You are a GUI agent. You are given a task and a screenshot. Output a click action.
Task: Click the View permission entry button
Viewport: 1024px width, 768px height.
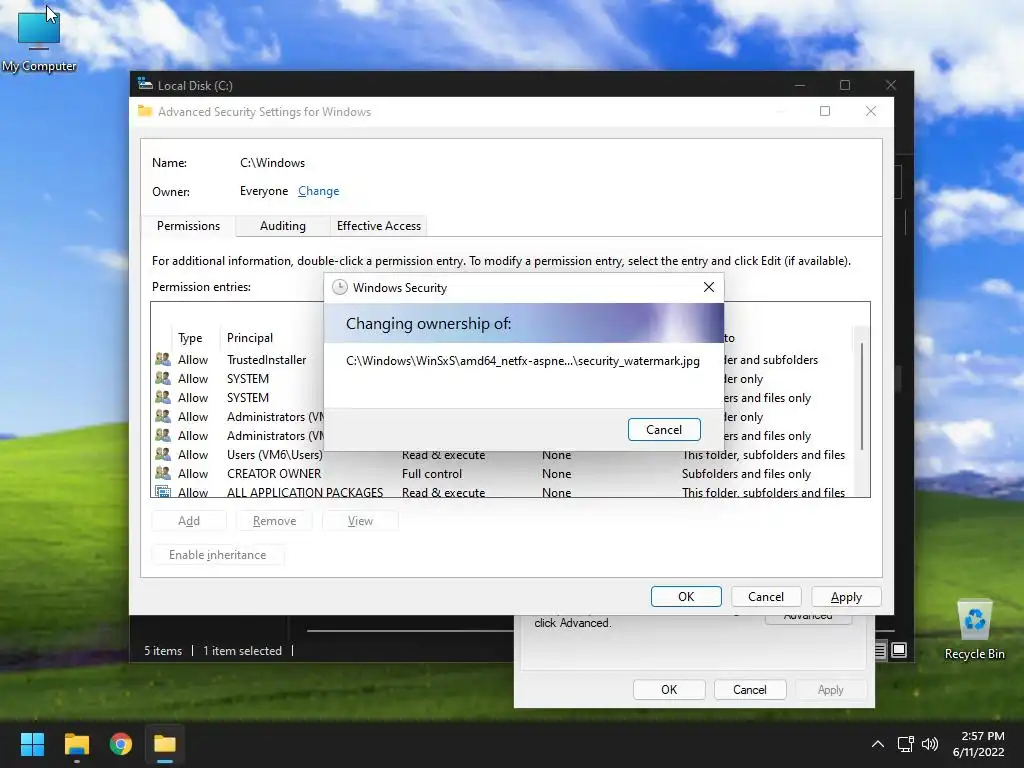pos(360,520)
